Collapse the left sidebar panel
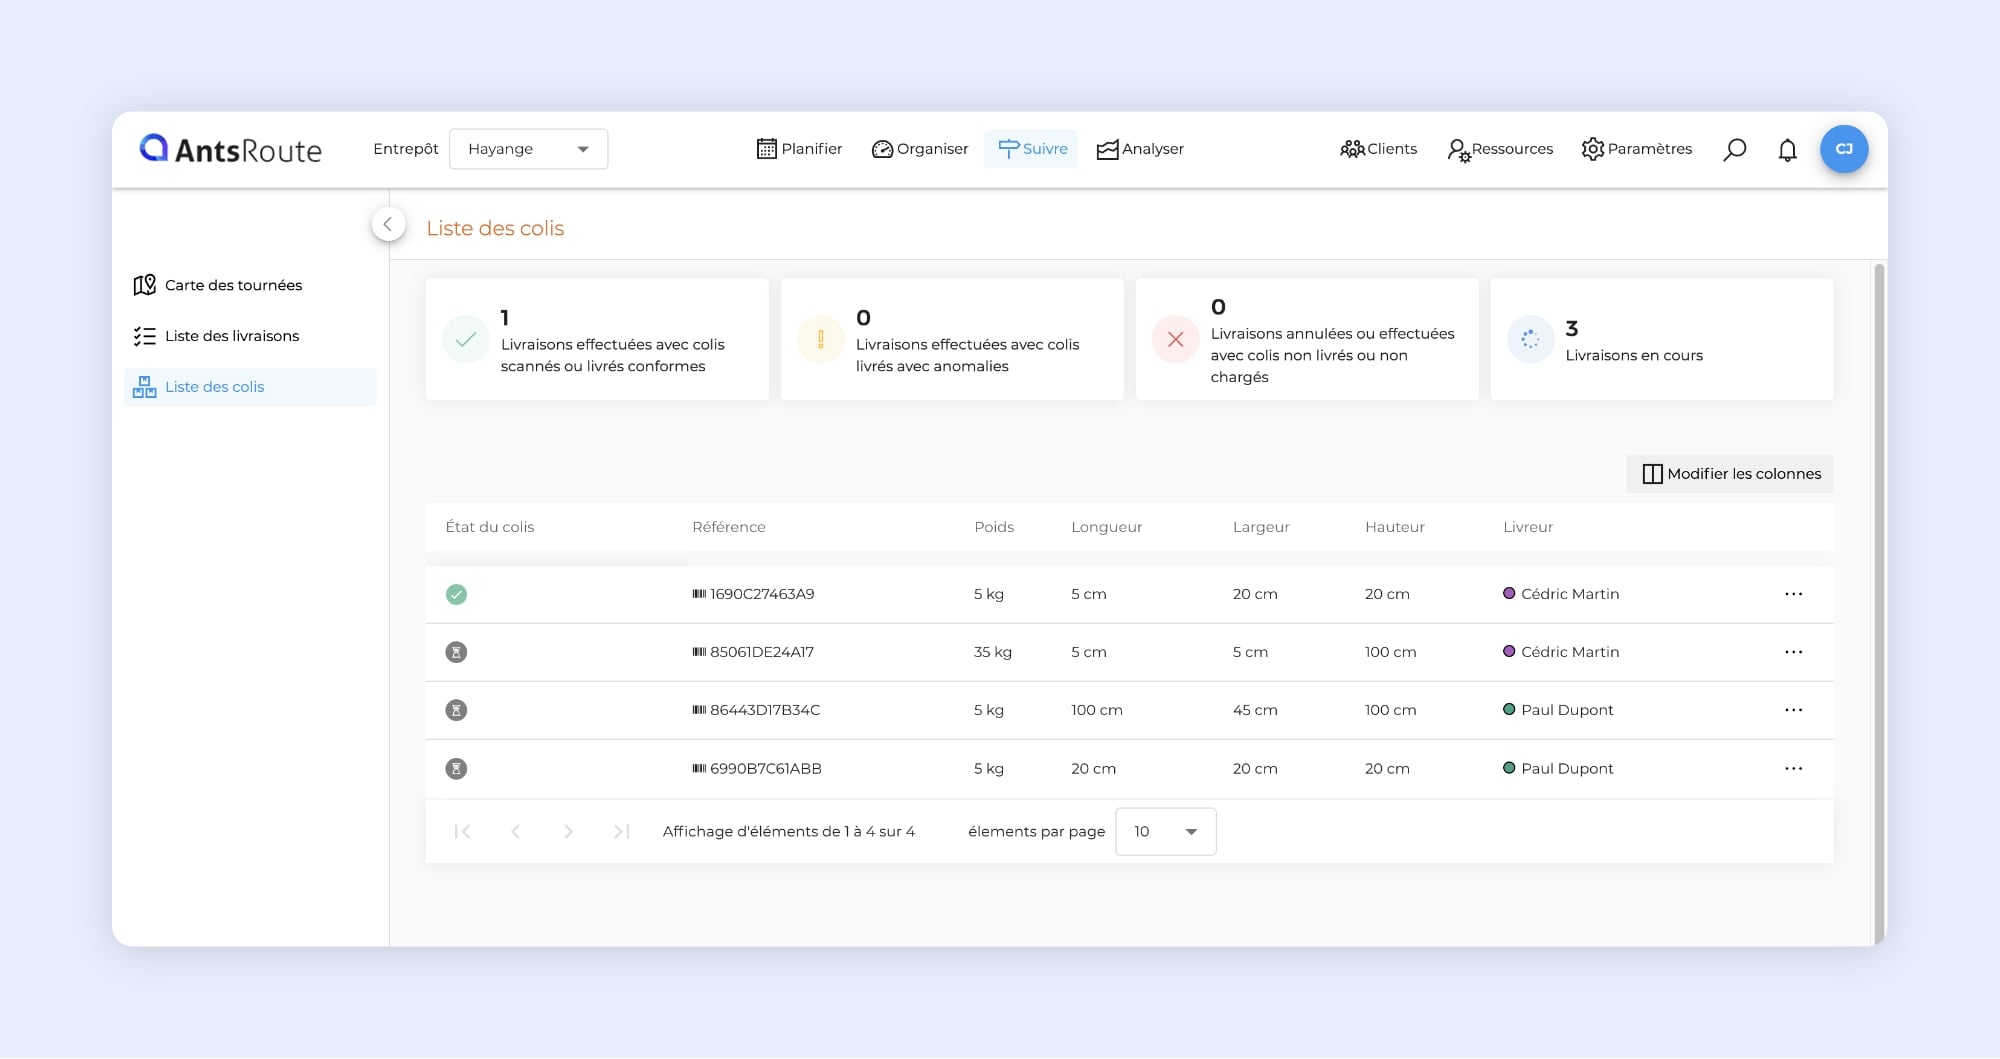 388,224
